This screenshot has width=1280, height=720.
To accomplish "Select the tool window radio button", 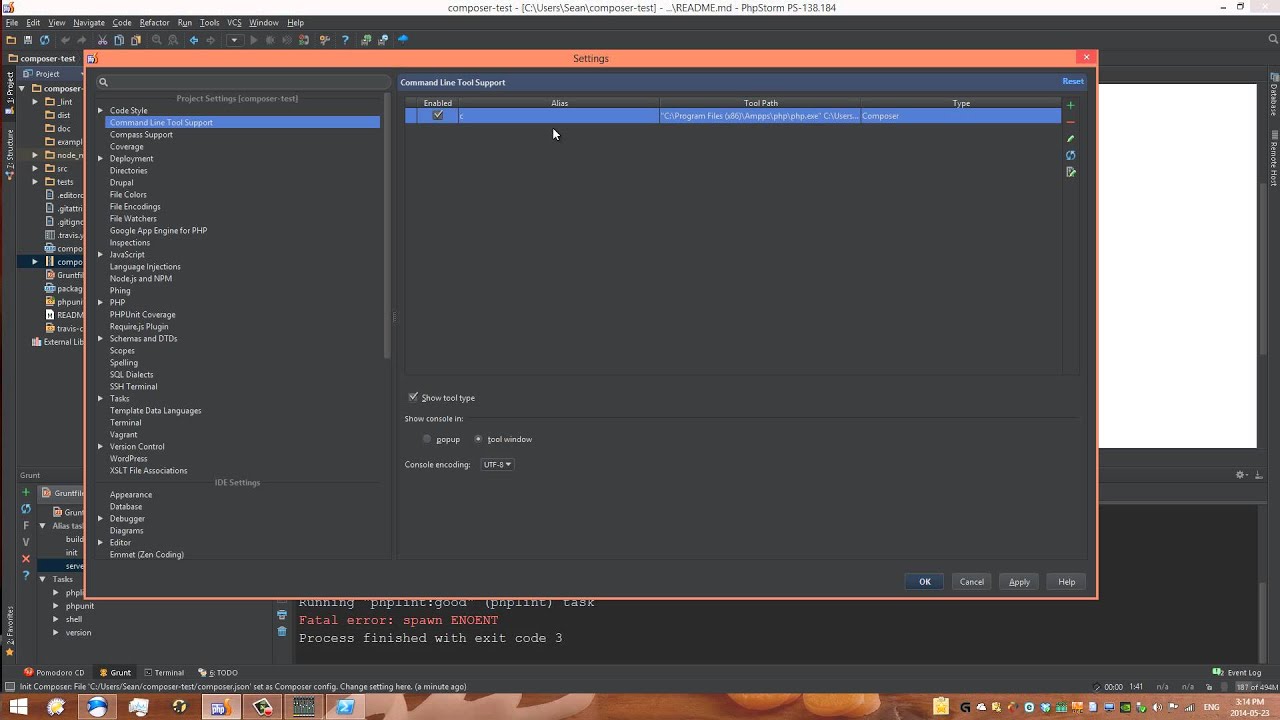I will (x=478, y=439).
